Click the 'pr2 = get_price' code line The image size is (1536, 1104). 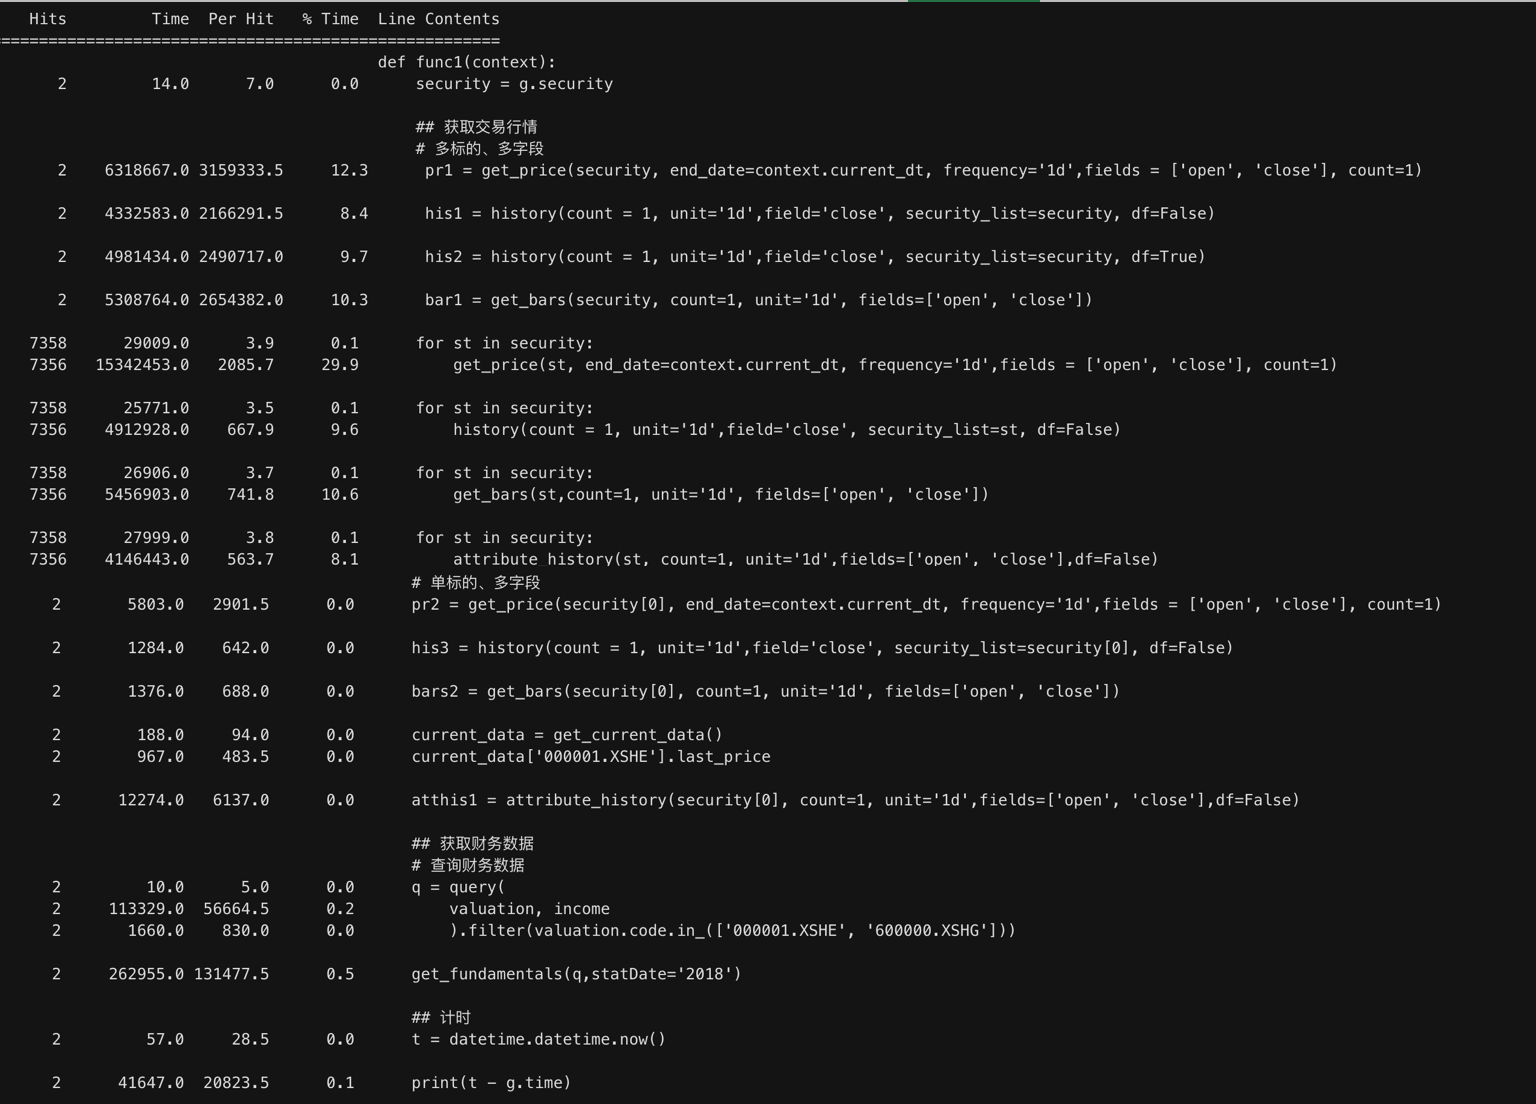(926, 604)
